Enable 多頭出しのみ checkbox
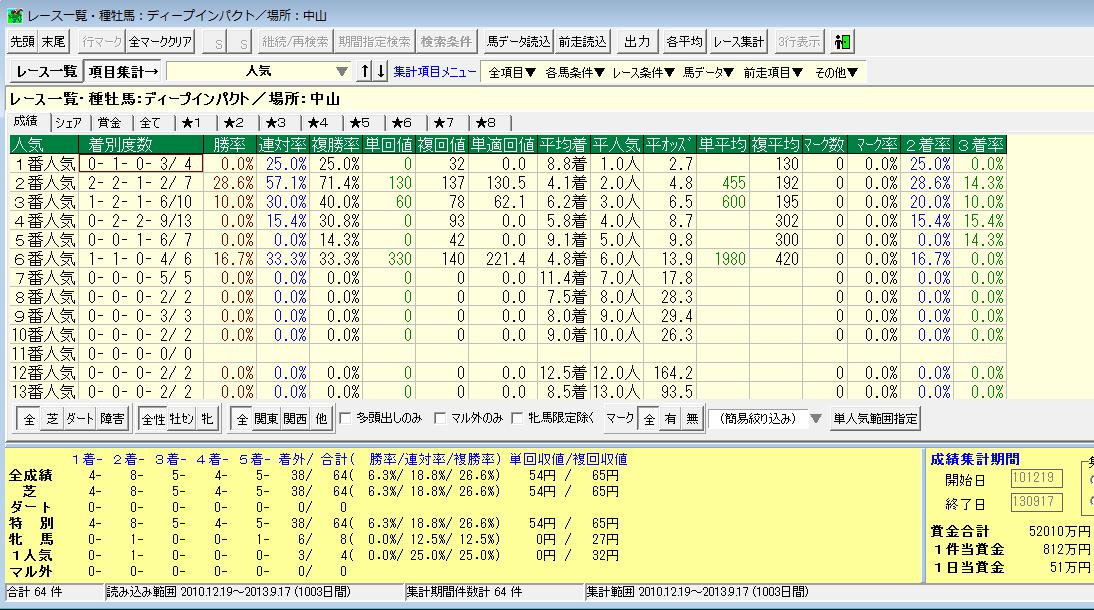 point(345,418)
